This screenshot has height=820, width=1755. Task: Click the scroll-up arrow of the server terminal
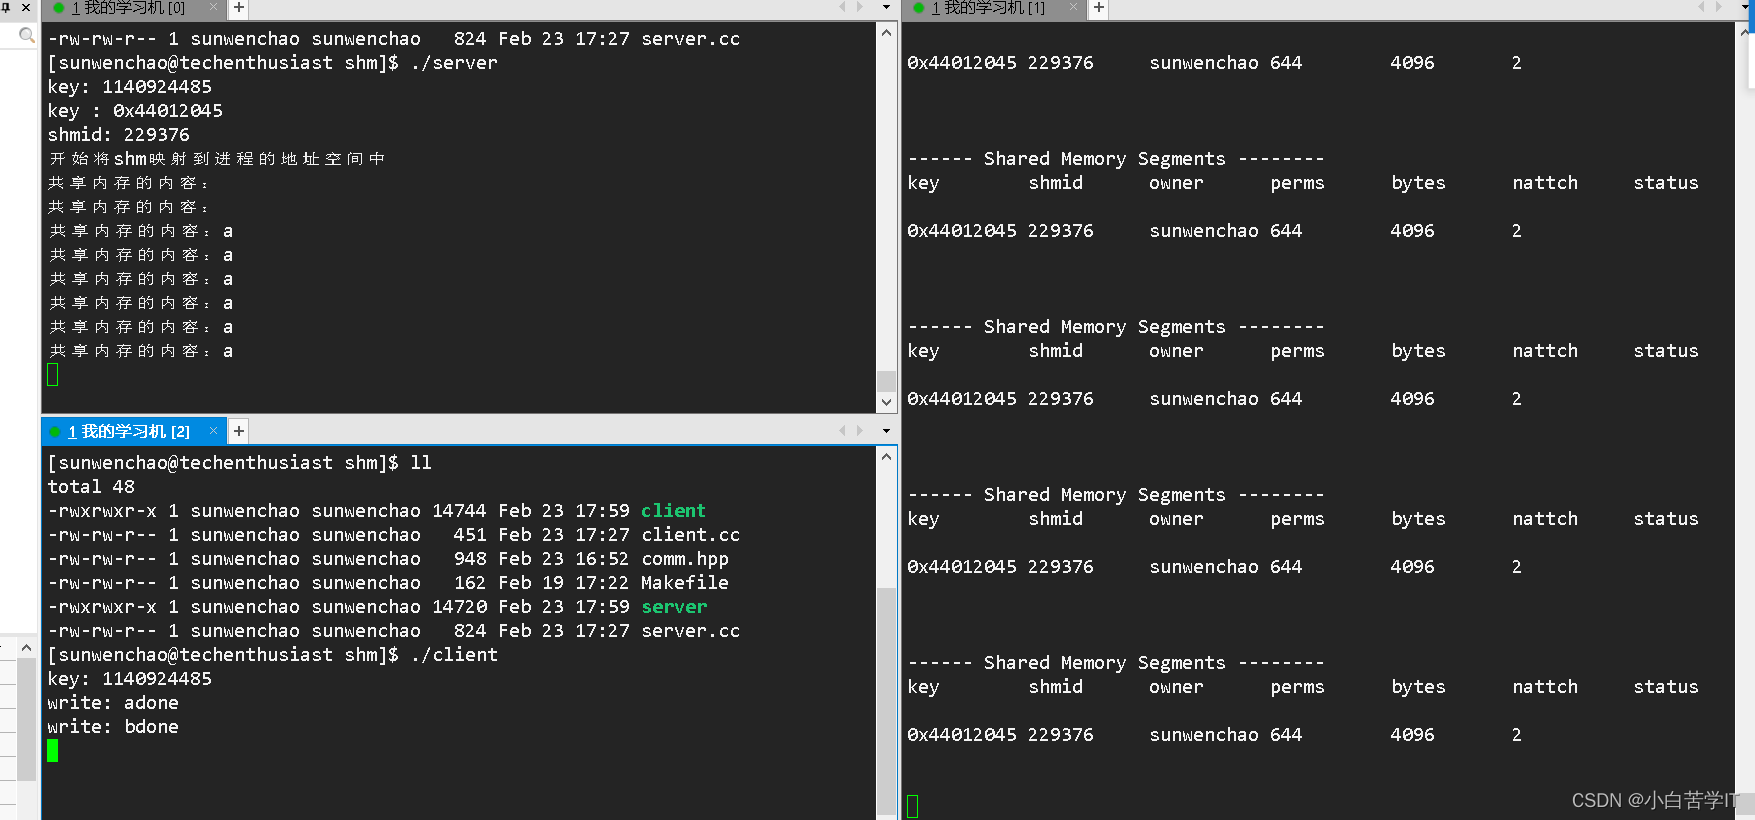[x=886, y=33]
